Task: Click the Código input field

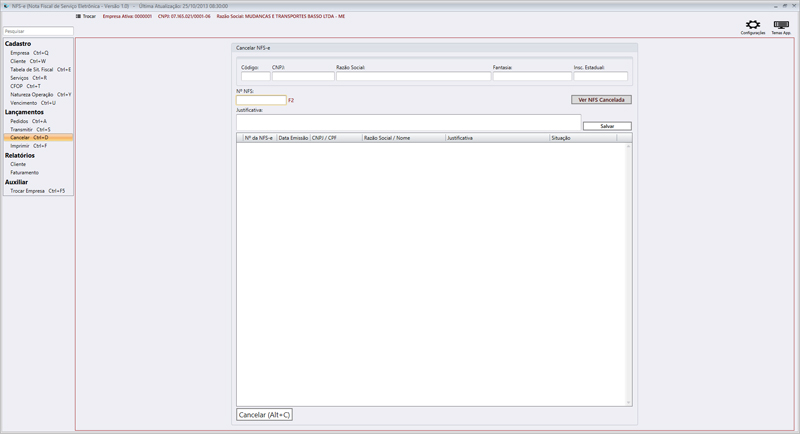Action: [x=256, y=76]
